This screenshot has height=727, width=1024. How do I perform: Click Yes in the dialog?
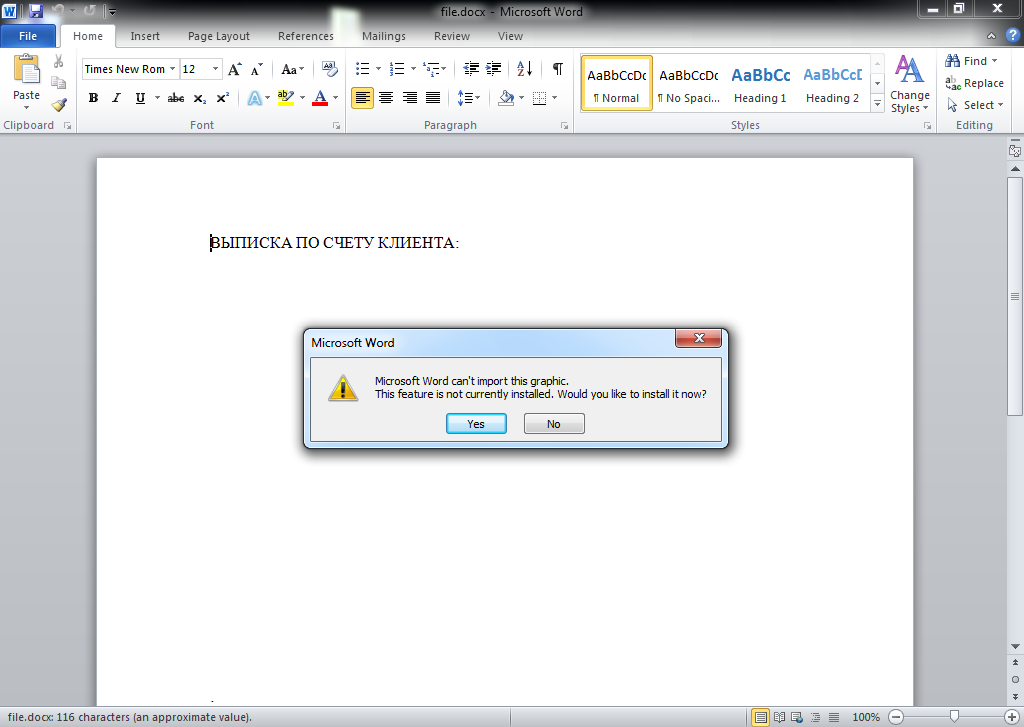pos(476,424)
